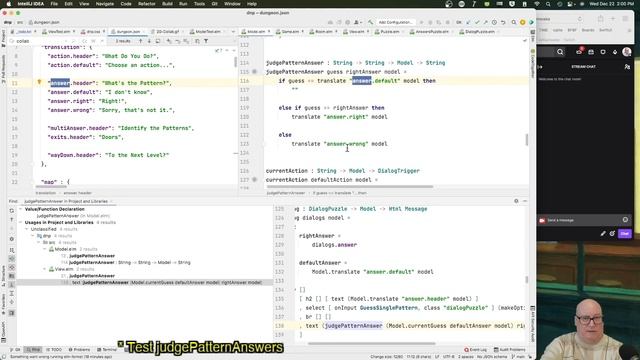Open TODO tool window button

[x=54, y=350]
